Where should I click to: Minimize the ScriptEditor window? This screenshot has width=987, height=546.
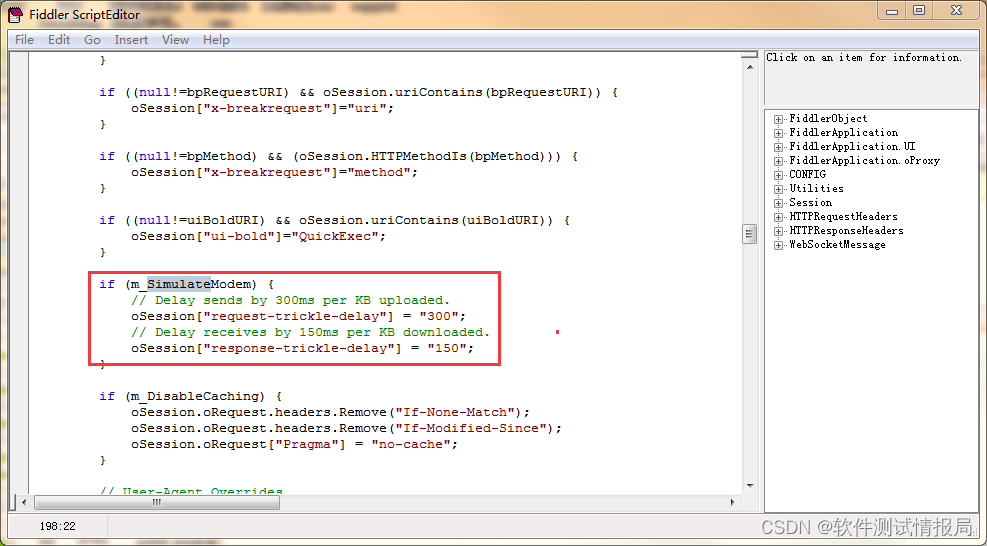tap(893, 10)
